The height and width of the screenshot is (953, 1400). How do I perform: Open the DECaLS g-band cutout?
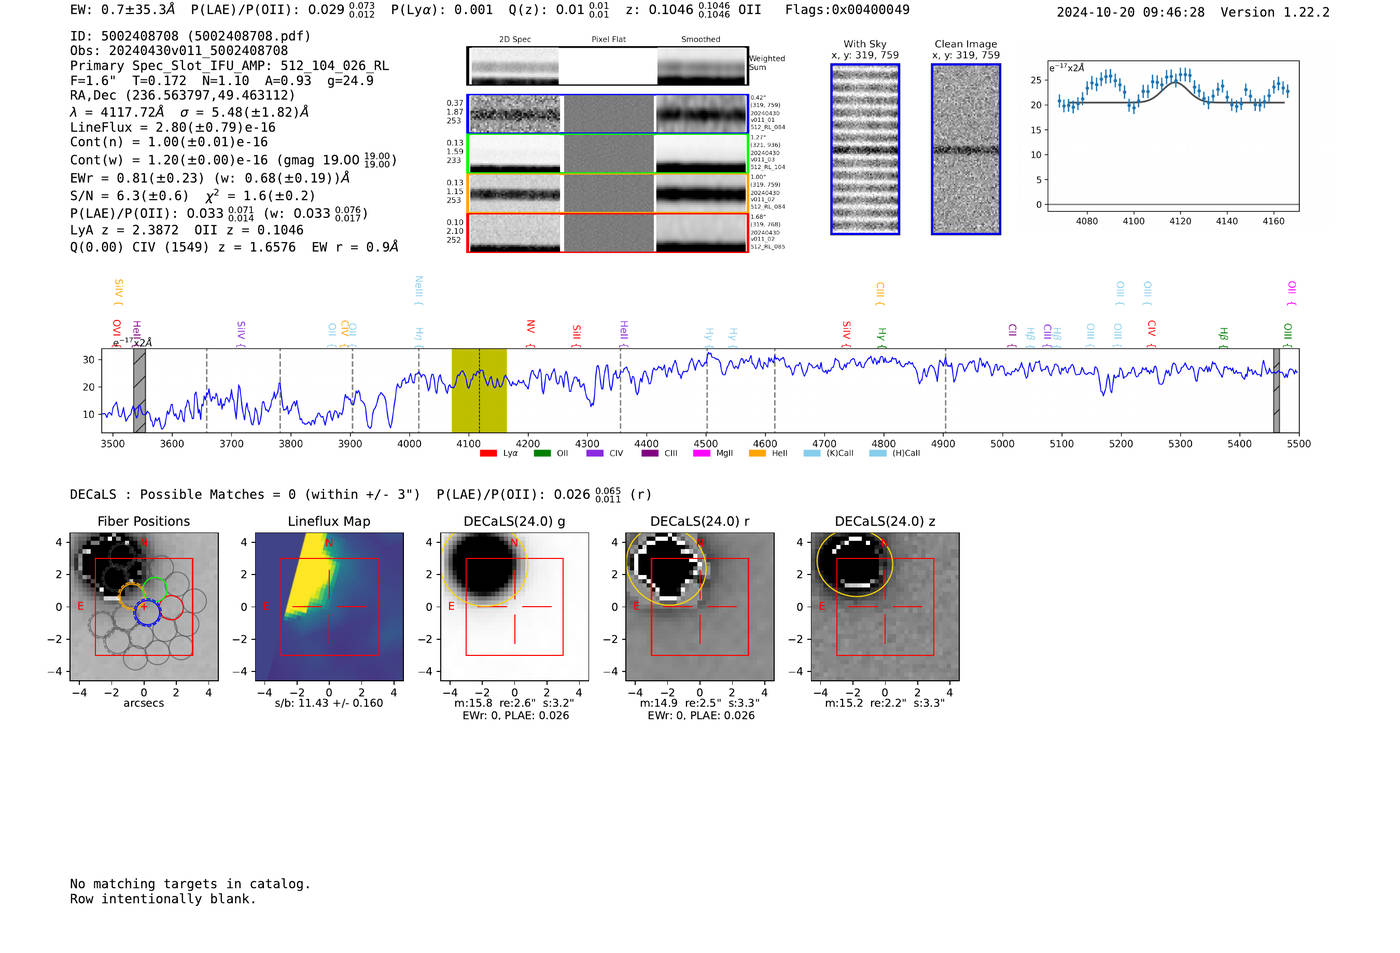514,606
